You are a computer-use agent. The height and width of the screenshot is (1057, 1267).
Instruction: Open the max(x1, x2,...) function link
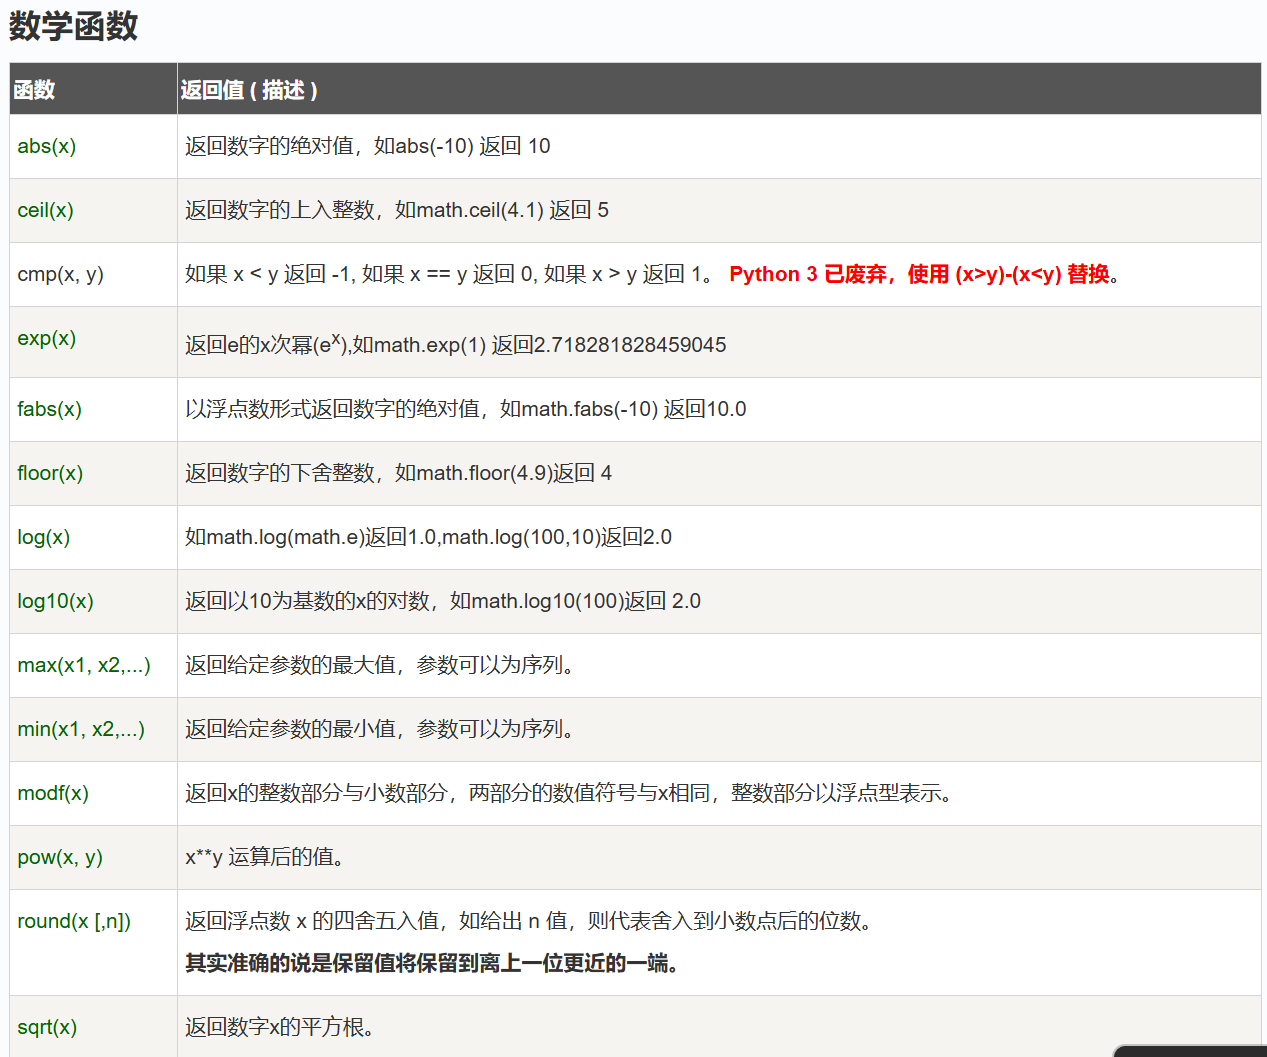[x=83, y=665]
